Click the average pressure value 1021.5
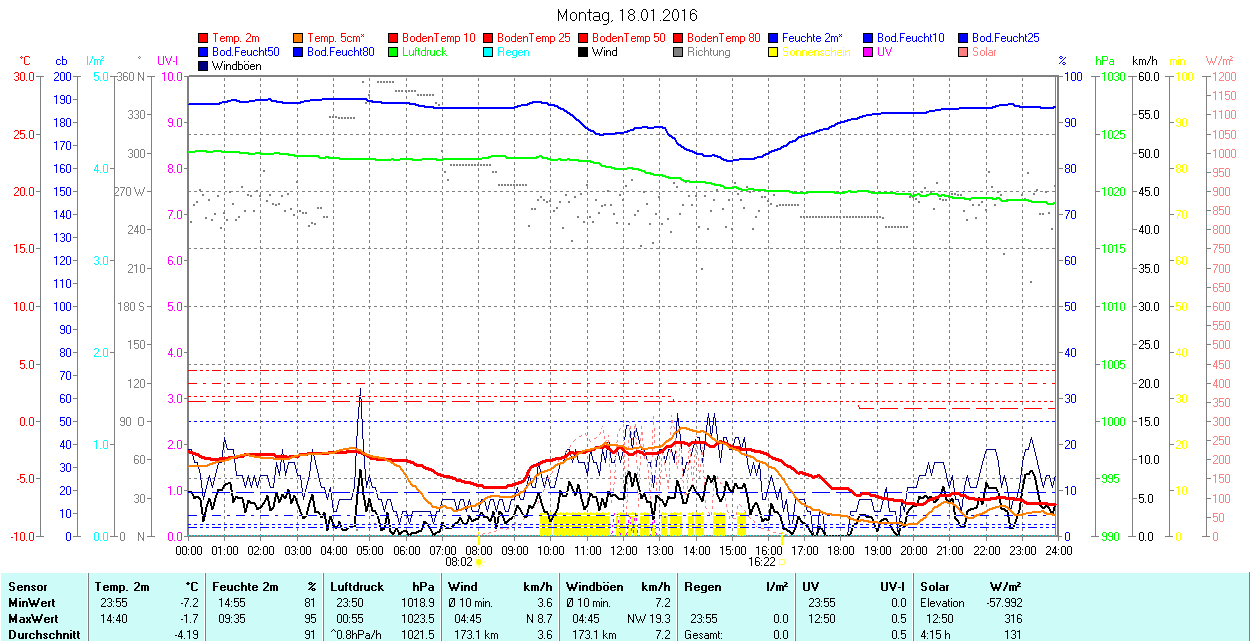The height and width of the screenshot is (641, 1250). point(416,635)
